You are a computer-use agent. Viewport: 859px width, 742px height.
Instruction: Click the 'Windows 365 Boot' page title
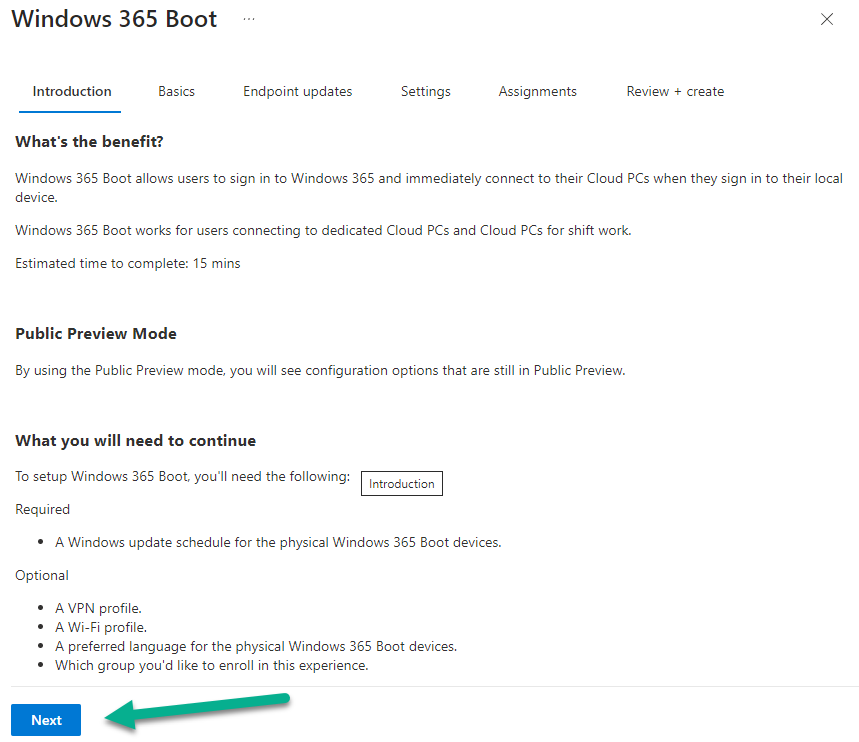[x=114, y=19]
